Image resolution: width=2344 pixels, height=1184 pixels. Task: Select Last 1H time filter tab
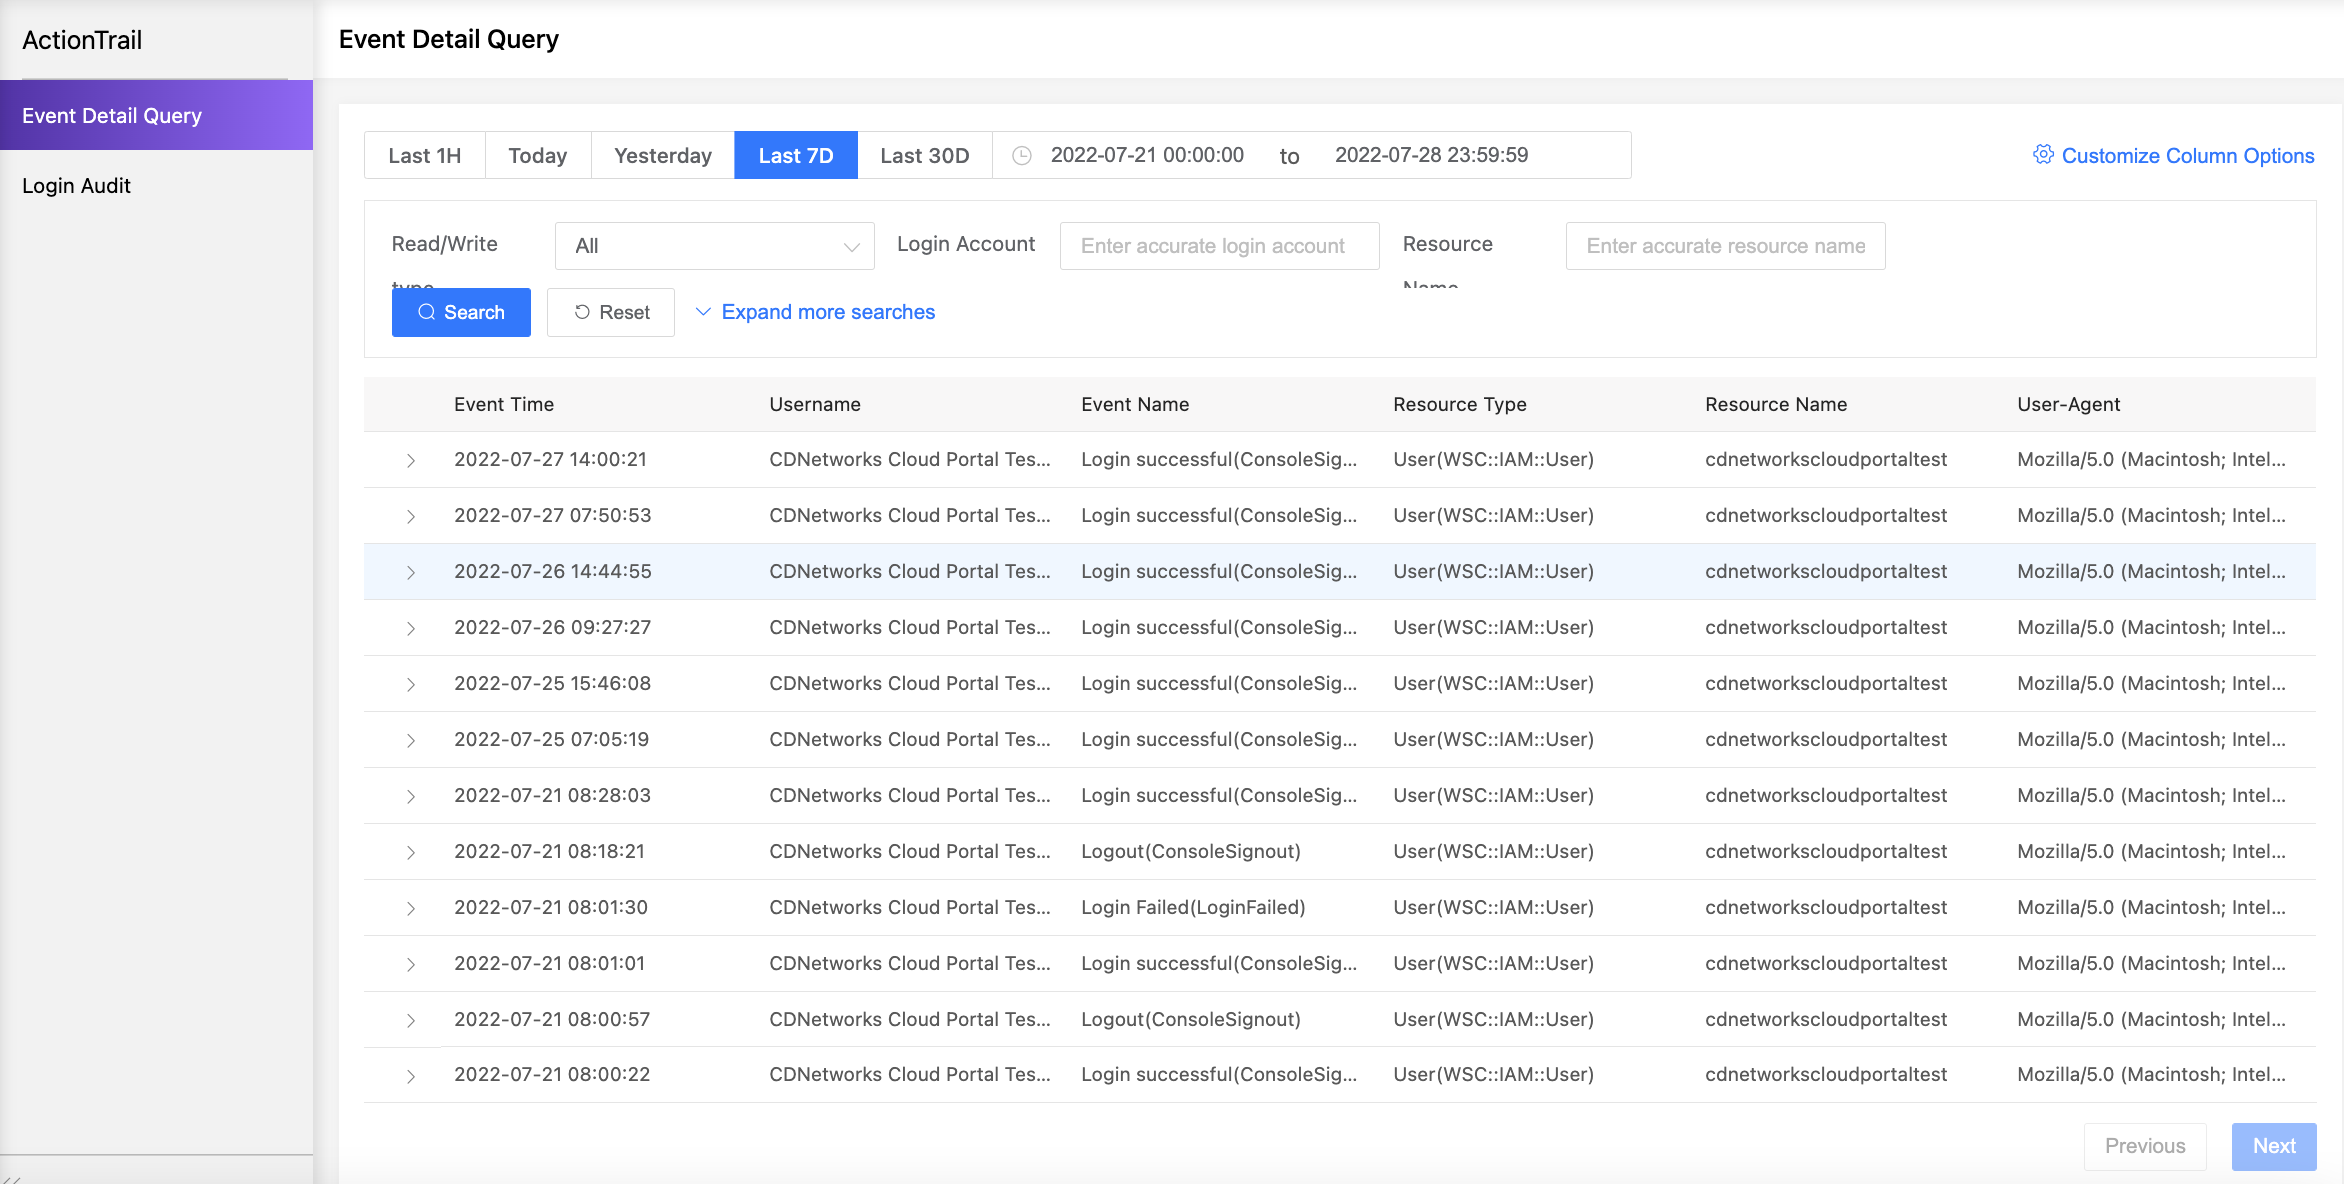pos(423,154)
